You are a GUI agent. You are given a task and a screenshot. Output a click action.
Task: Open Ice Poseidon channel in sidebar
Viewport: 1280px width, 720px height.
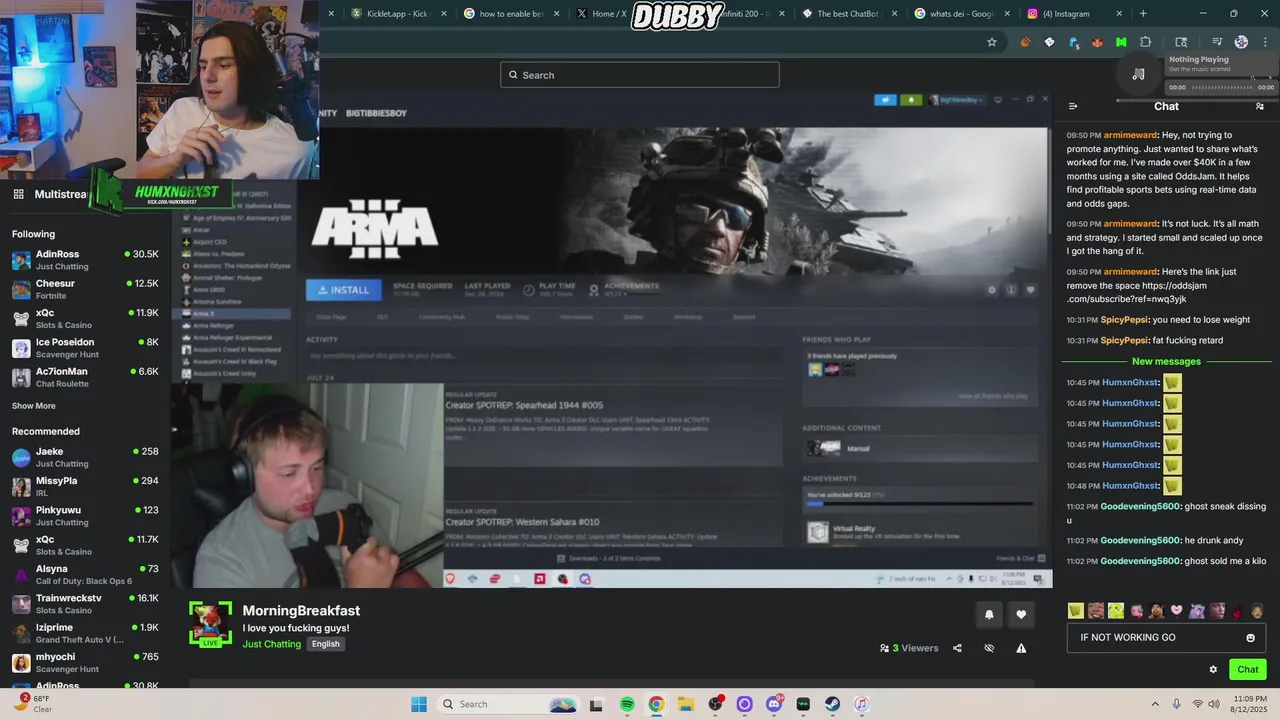click(x=85, y=348)
